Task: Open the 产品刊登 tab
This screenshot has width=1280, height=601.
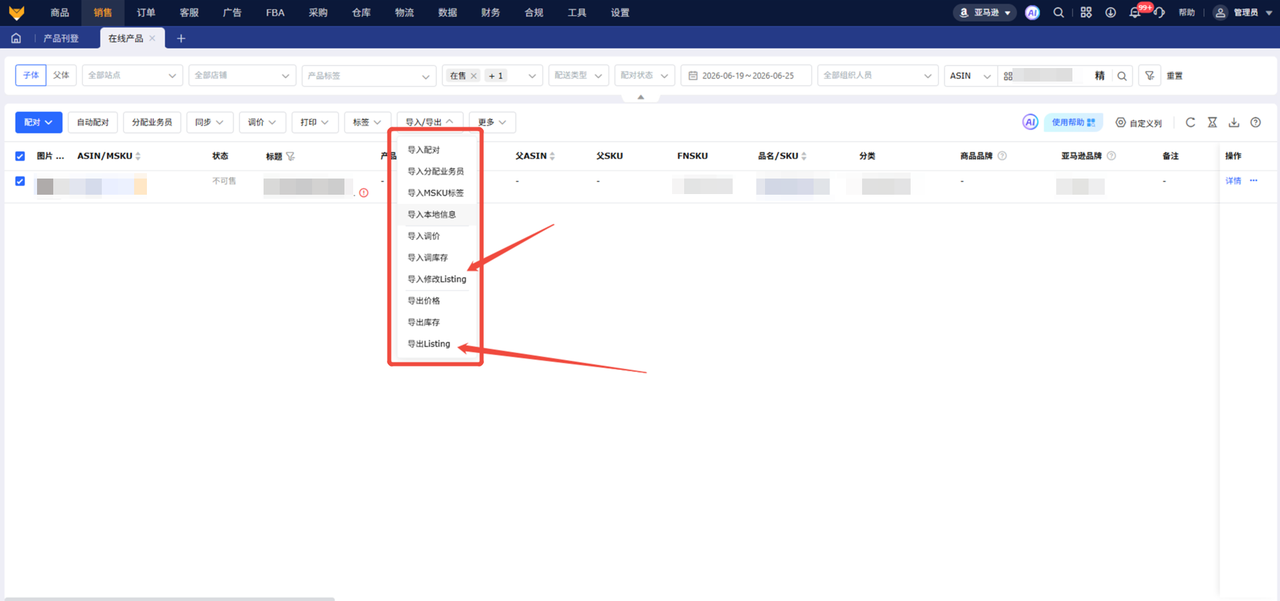Action: coord(61,38)
